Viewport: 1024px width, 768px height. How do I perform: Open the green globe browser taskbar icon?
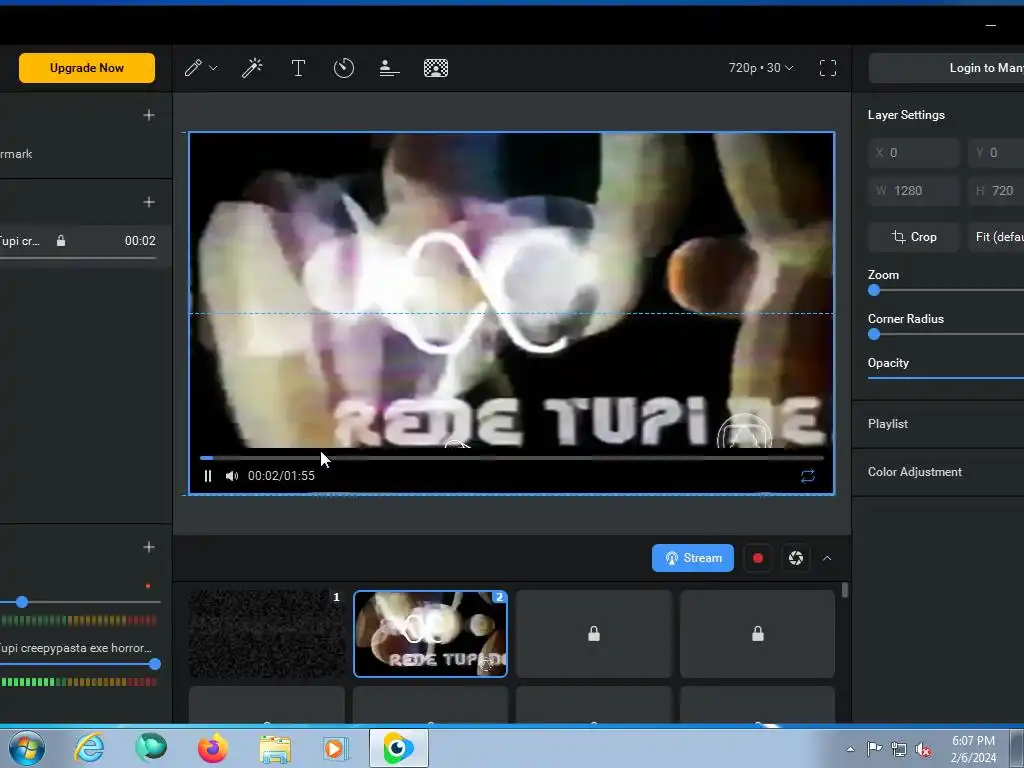[x=151, y=748]
